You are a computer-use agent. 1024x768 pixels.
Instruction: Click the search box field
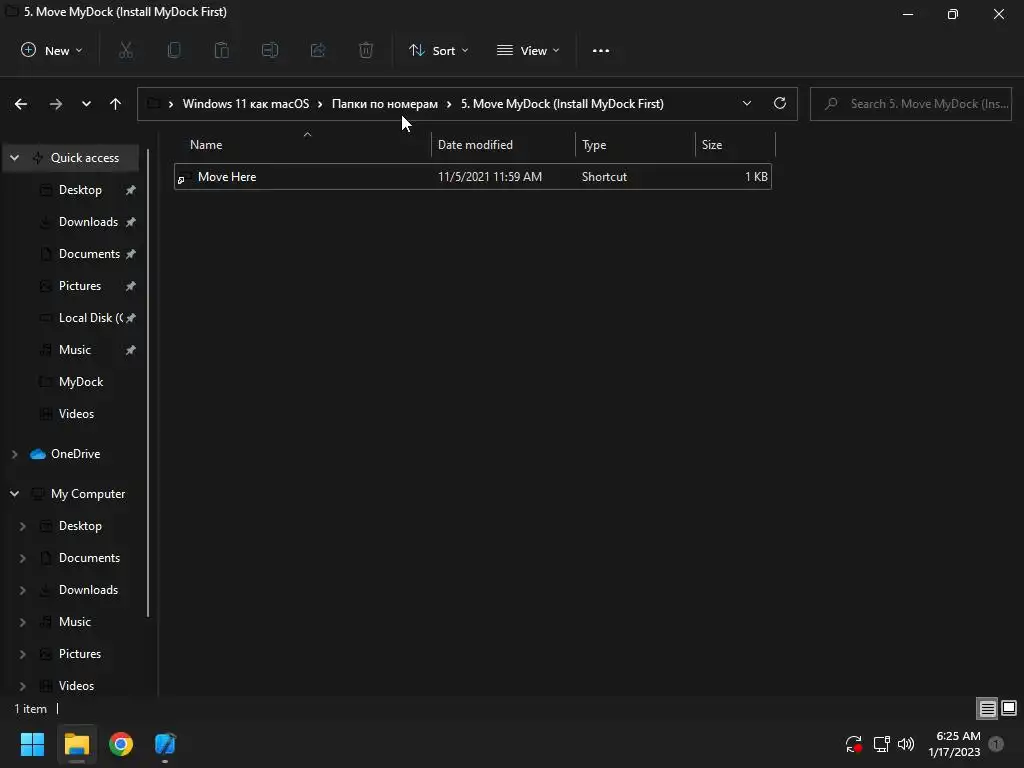tap(910, 104)
